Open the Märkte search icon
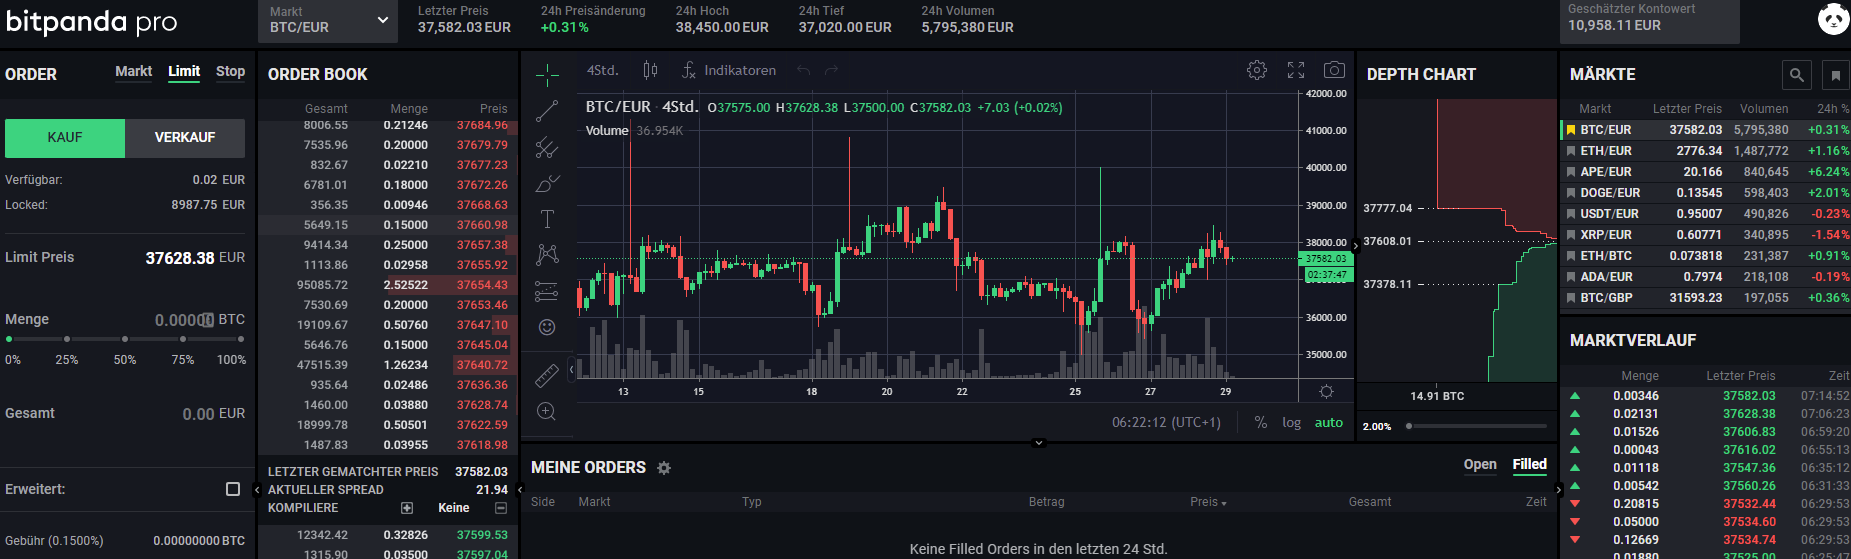 point(1797,75)
